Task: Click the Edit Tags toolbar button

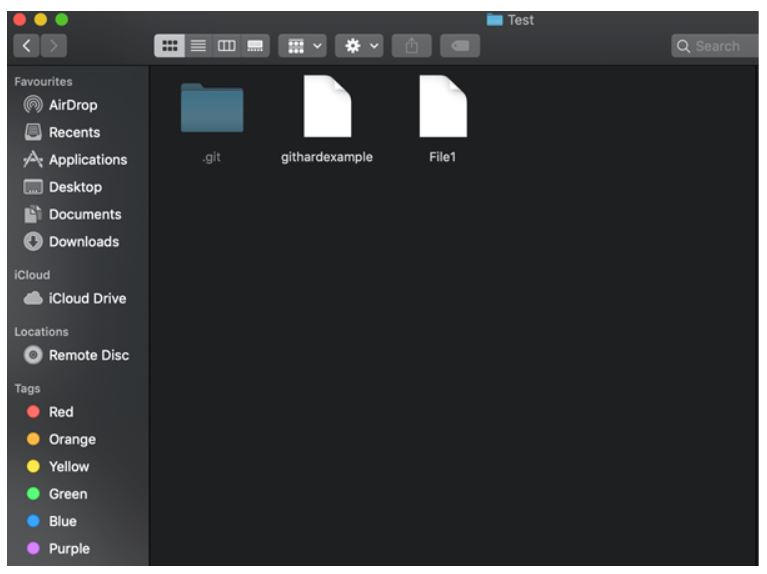Action: click(x=460, y=46)
